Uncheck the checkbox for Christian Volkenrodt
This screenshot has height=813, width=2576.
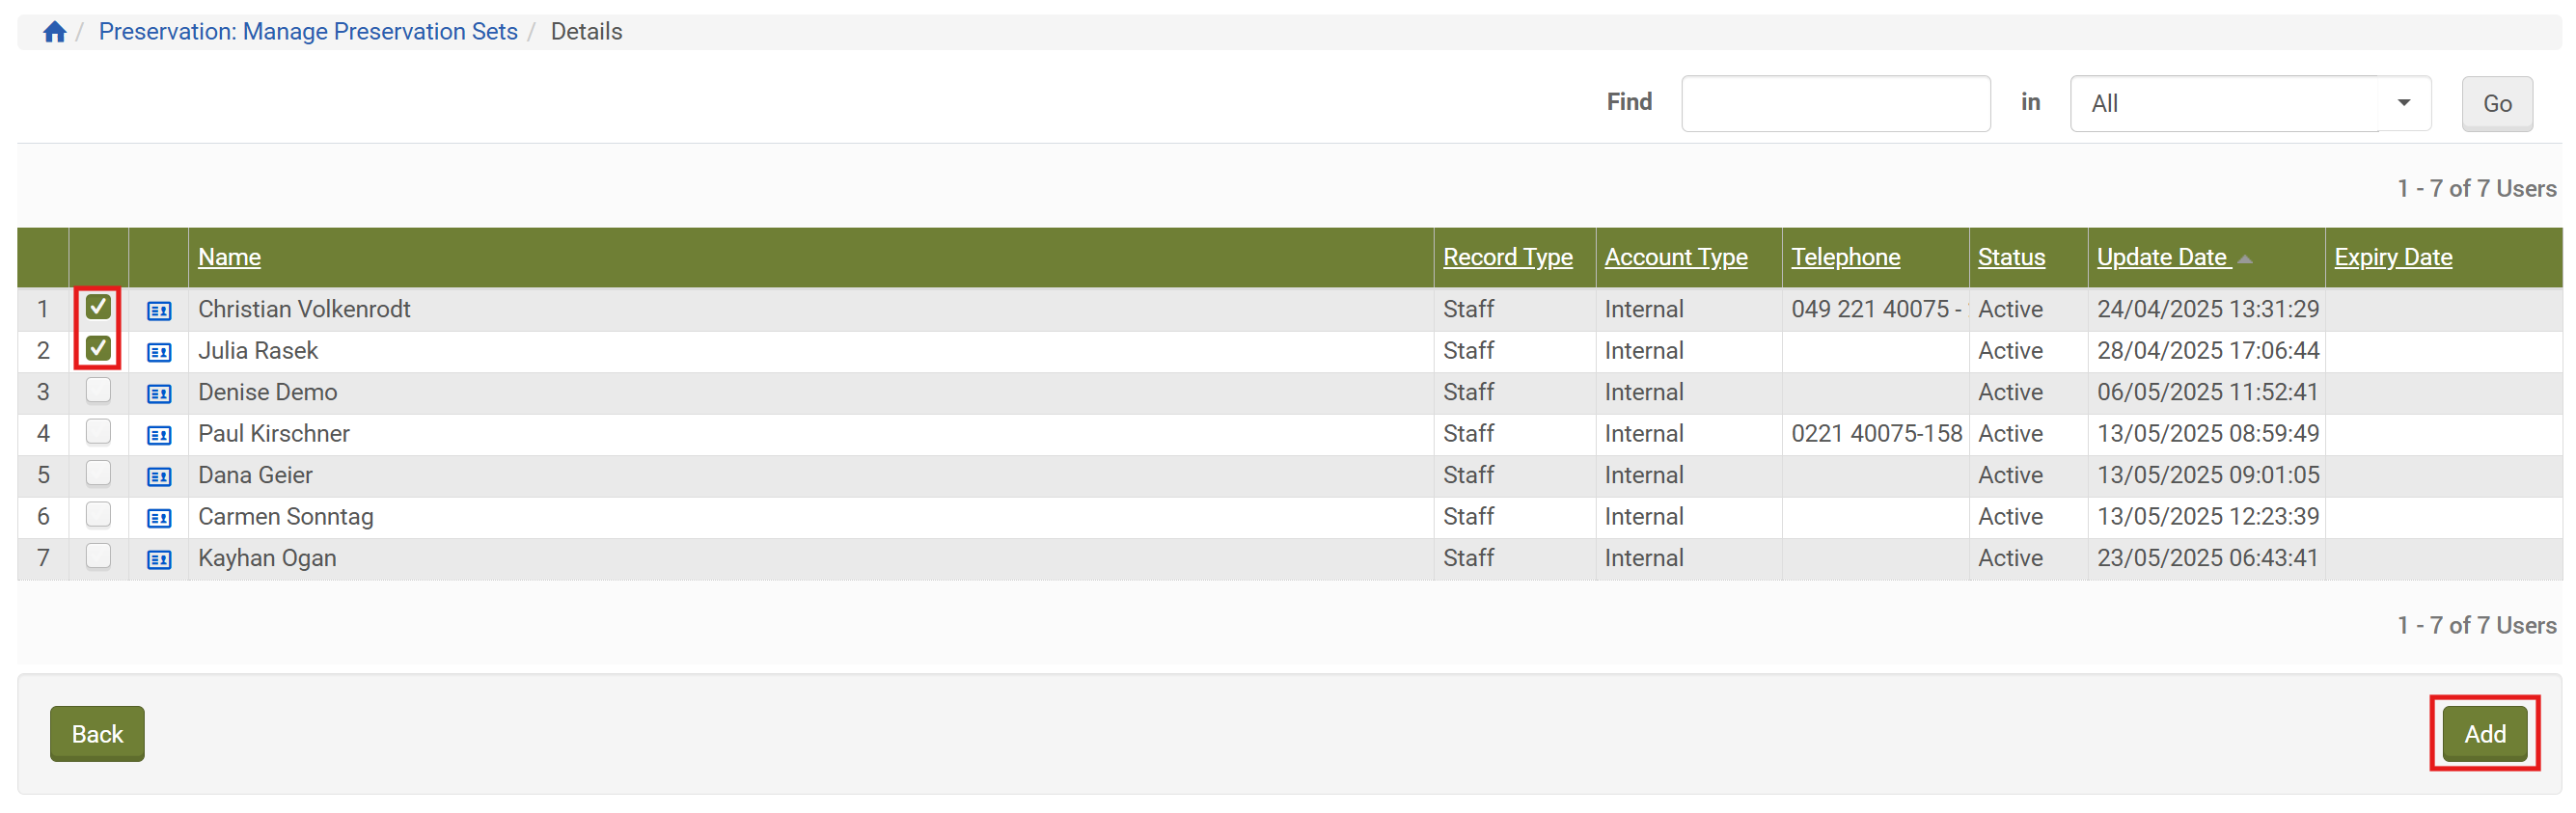[x=98, y=307]
